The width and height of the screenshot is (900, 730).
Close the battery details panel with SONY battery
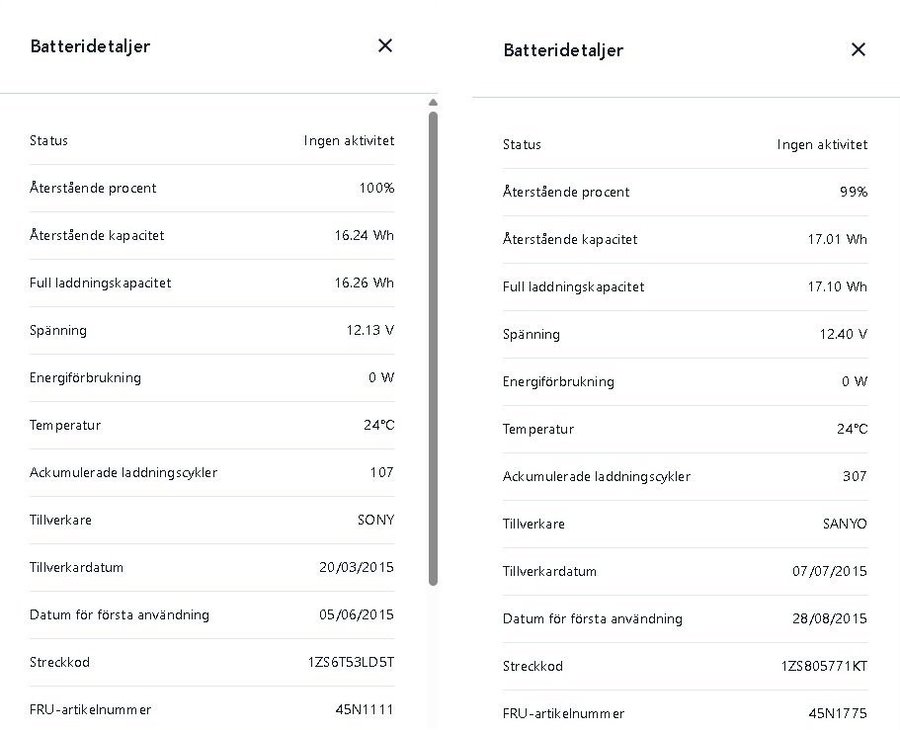point(385,46)
